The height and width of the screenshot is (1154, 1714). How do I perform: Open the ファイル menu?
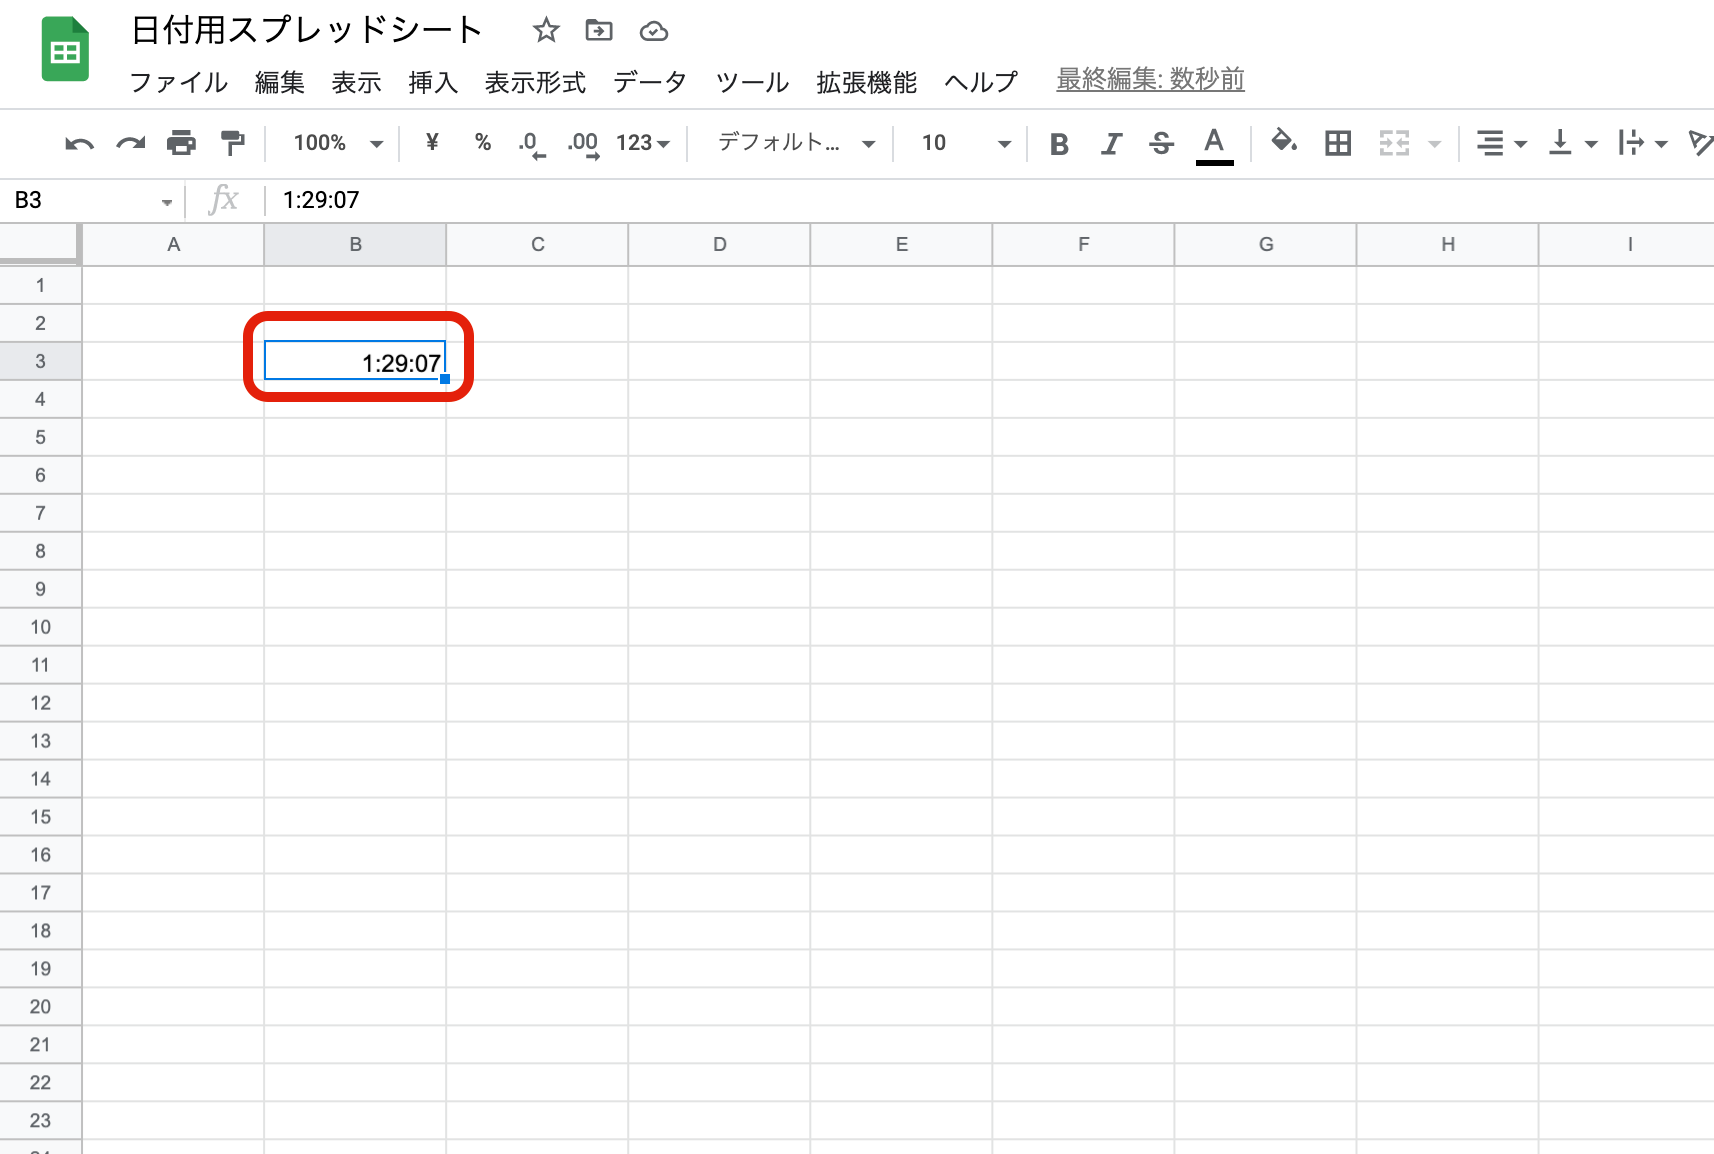coord(179,82)
